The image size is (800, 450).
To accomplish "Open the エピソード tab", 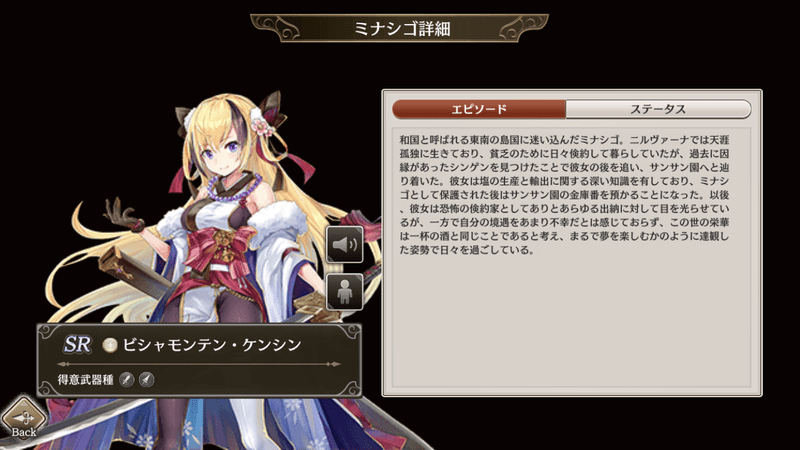I will pyautogui.click(x=479, y=109).
